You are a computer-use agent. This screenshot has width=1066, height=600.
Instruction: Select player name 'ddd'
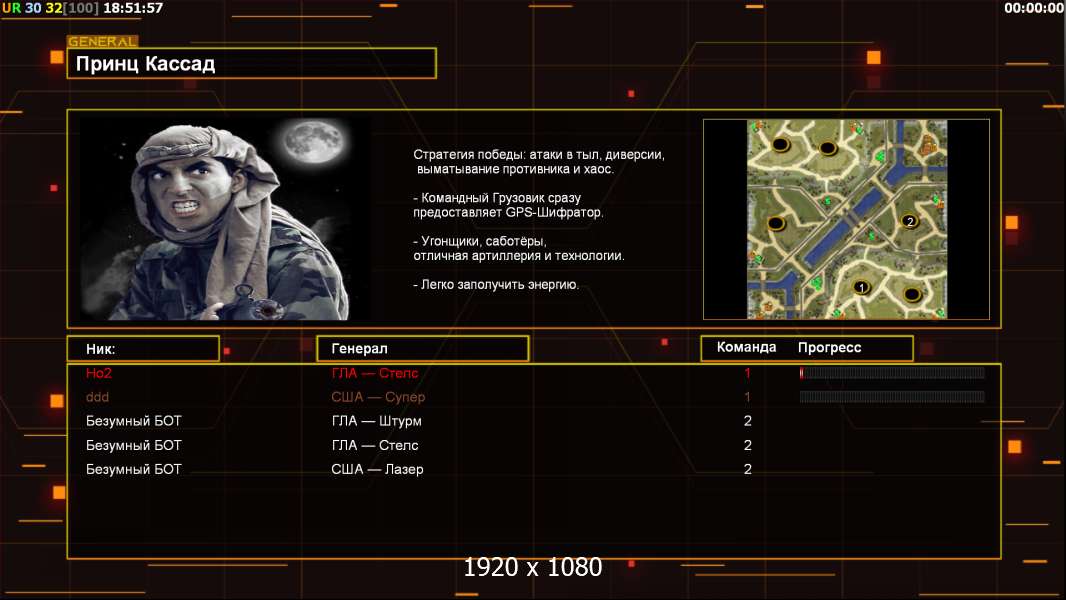pyautogui.click(x=97, y=397)
